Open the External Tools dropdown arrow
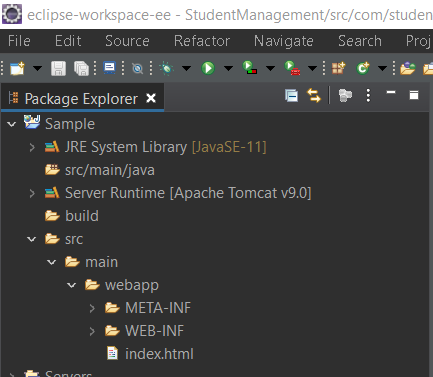 click(312, 69)
